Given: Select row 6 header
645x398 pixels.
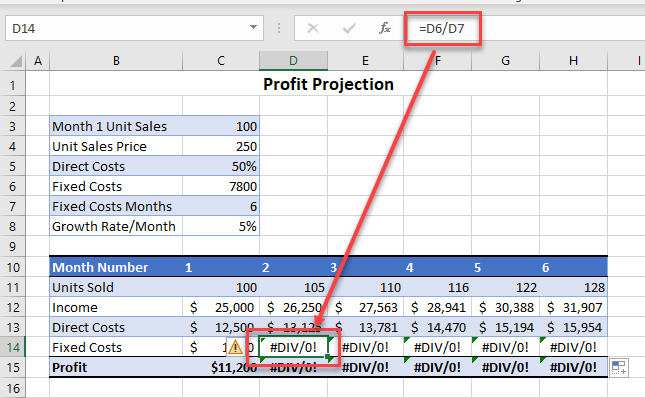Looking at the screenshot, I should pos(13,186).
